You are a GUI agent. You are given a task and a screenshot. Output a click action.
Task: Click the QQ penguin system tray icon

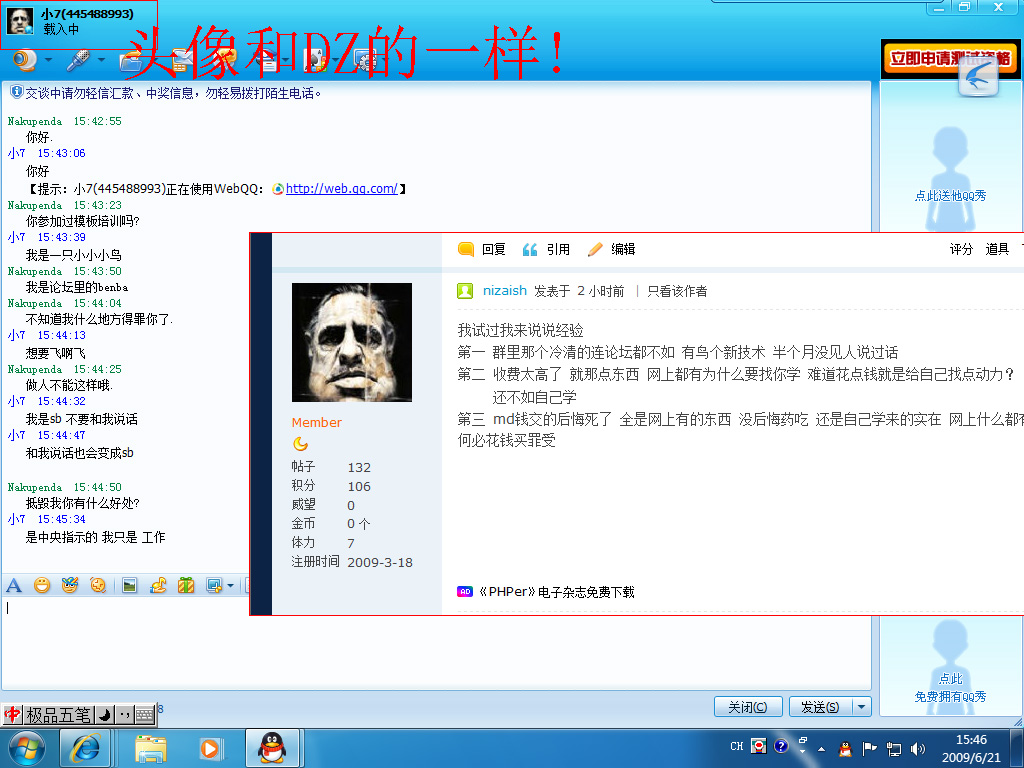coord(845,748)
